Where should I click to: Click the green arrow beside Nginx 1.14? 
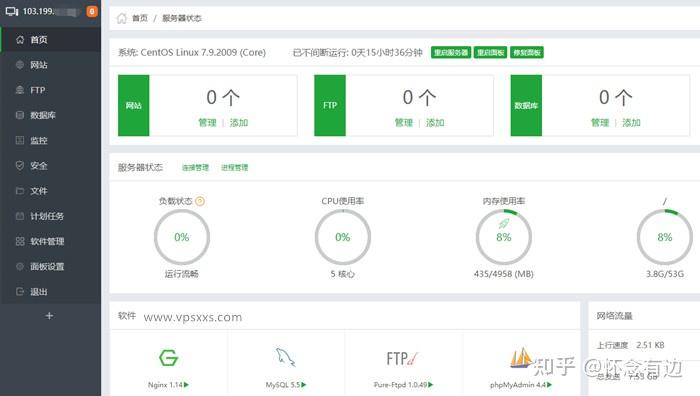click(x=187, y=385)
